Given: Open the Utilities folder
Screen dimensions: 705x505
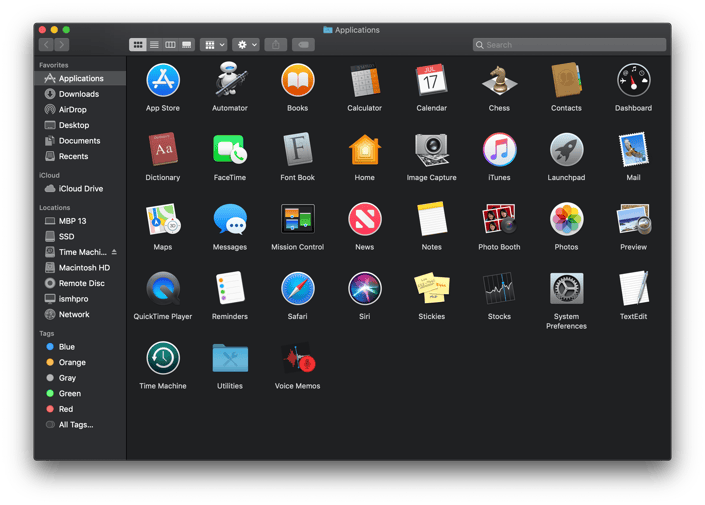Looking at the screenshot, I should point(230,358).
